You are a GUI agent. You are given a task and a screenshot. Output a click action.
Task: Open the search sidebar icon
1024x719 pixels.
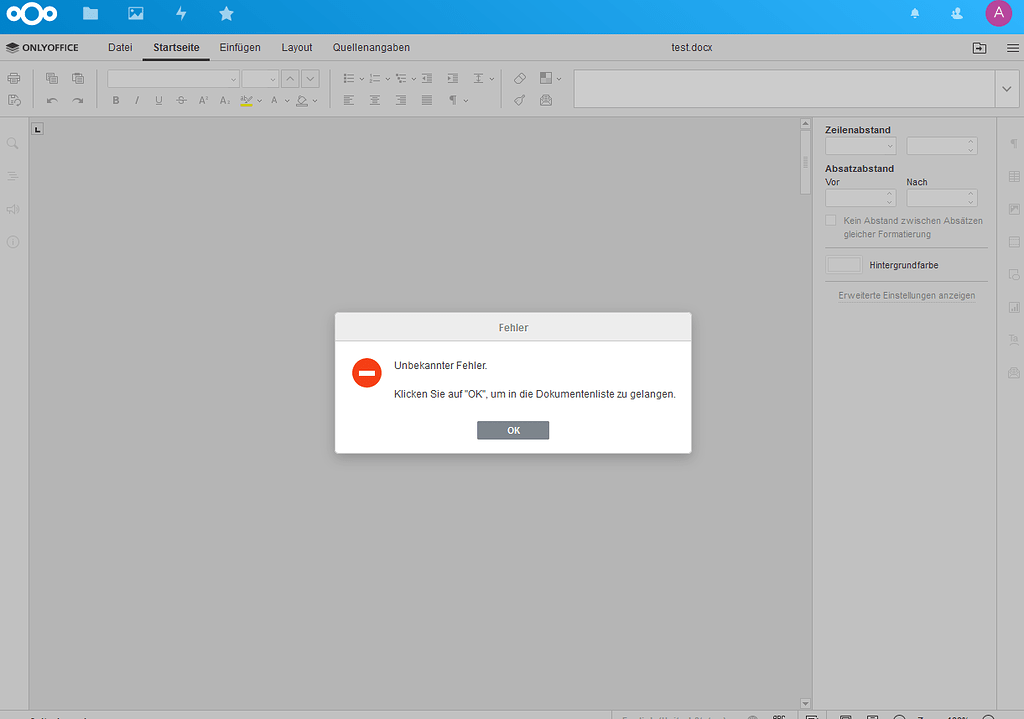tap(12, 144)
